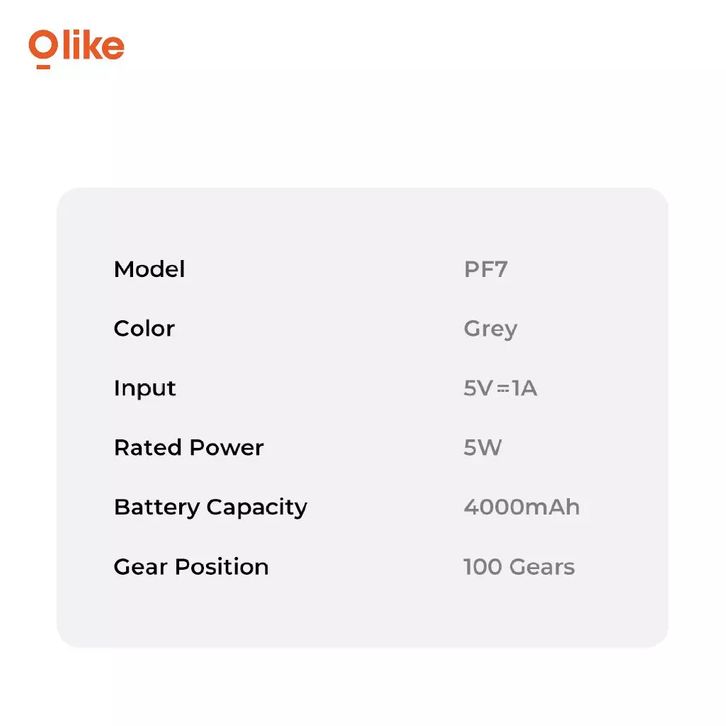The image size is (726, 726).
Task: Click the 4000mAh capacity value
Action: (x=522, y=507)
